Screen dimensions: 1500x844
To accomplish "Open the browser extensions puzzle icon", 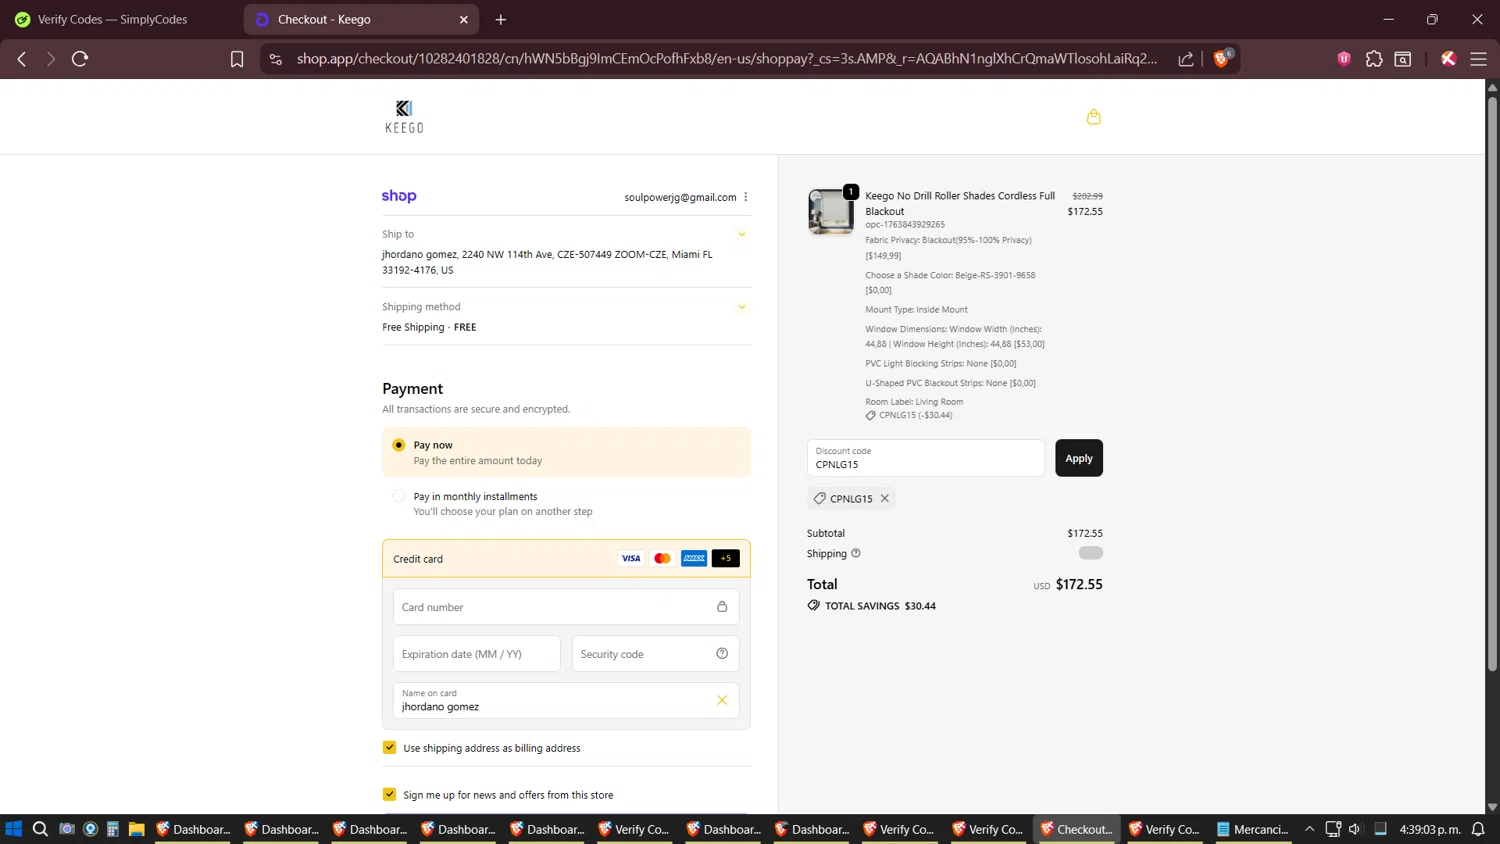I will 1374,59.
